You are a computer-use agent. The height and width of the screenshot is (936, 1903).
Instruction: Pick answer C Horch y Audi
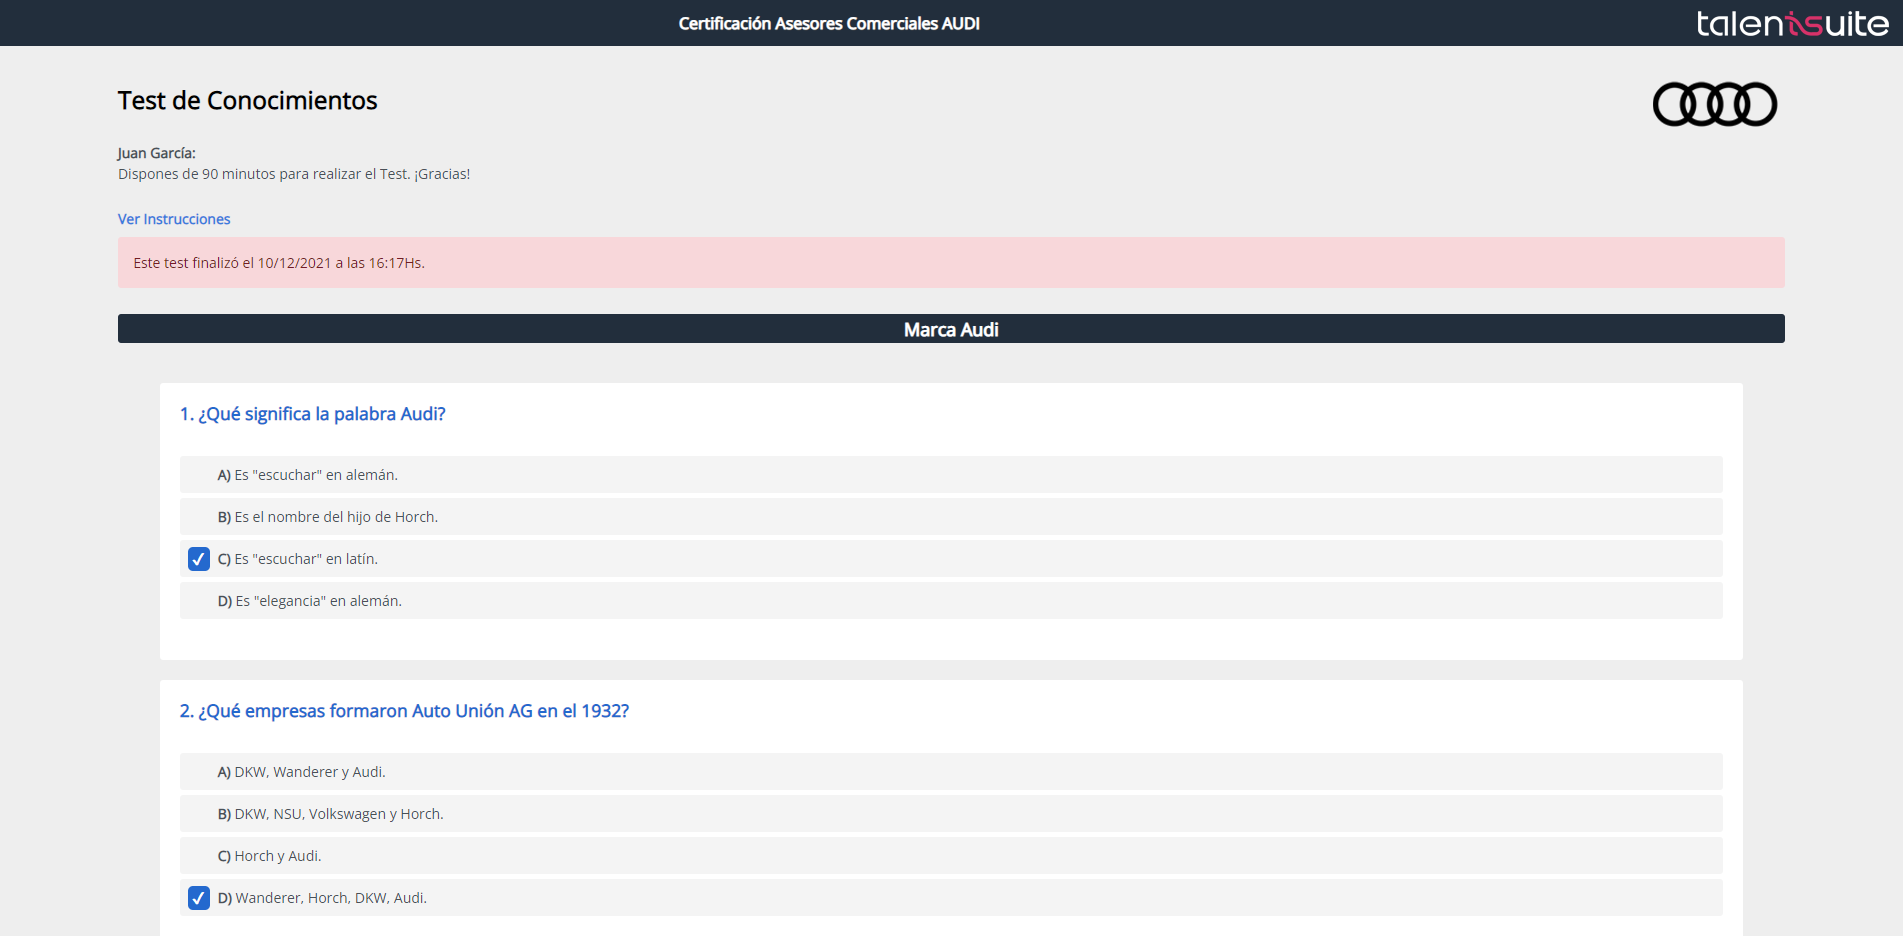[951, 856]
